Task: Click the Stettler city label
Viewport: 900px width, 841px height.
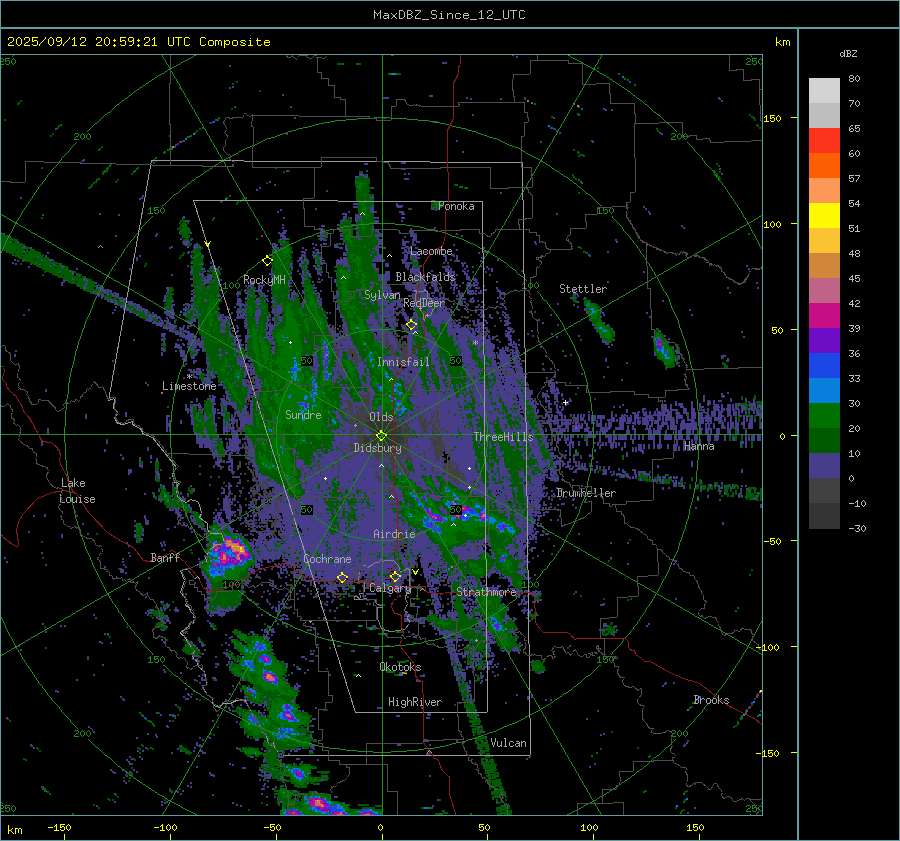Action: (x=583, y=289)
